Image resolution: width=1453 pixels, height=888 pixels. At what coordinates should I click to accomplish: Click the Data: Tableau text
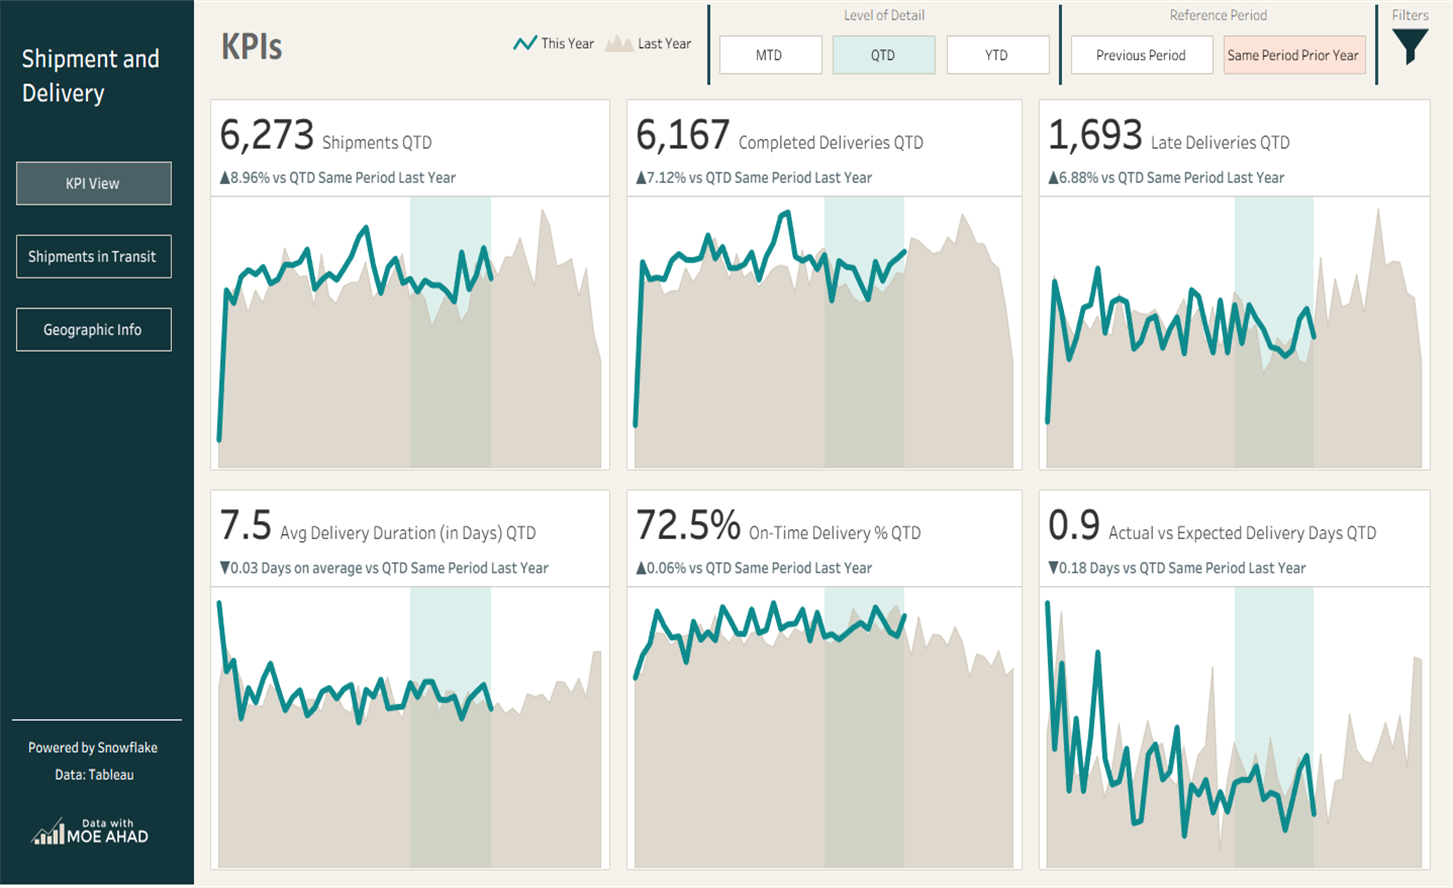(x=94, y=775)
